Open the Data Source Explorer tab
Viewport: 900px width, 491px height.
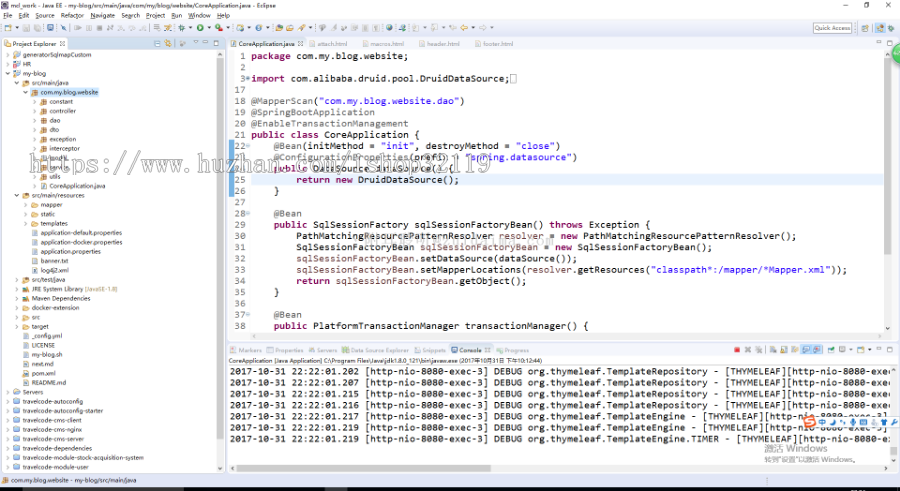[375, 350]
